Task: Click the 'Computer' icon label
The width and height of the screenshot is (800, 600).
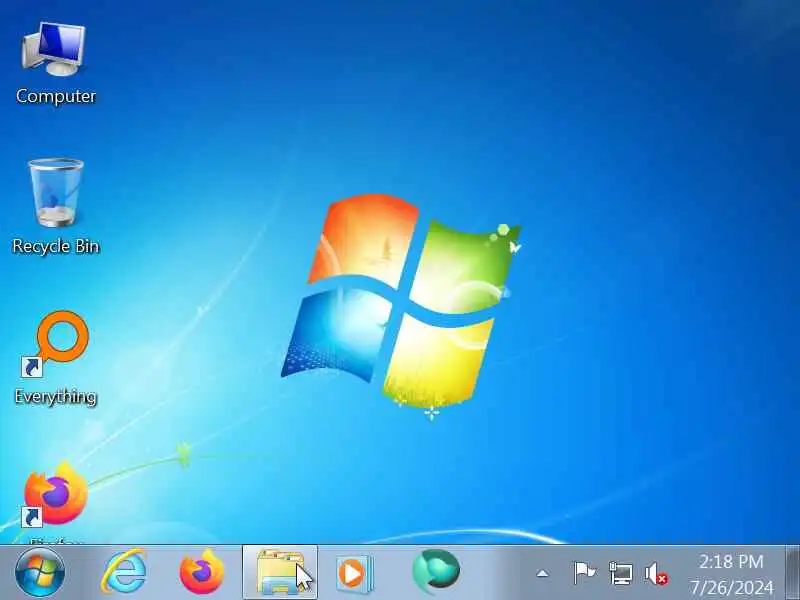Action: [56, 96]
